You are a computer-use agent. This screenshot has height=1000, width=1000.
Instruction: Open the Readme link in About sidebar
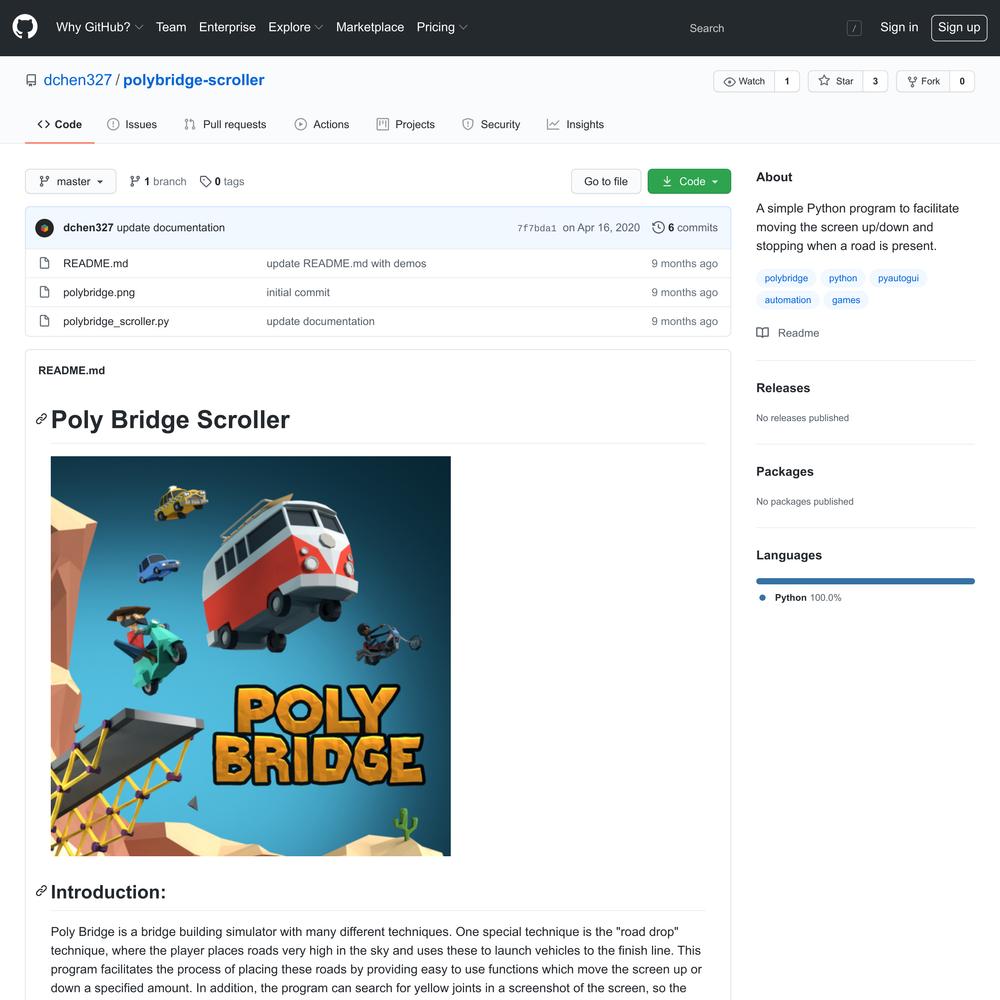[788, 333]
